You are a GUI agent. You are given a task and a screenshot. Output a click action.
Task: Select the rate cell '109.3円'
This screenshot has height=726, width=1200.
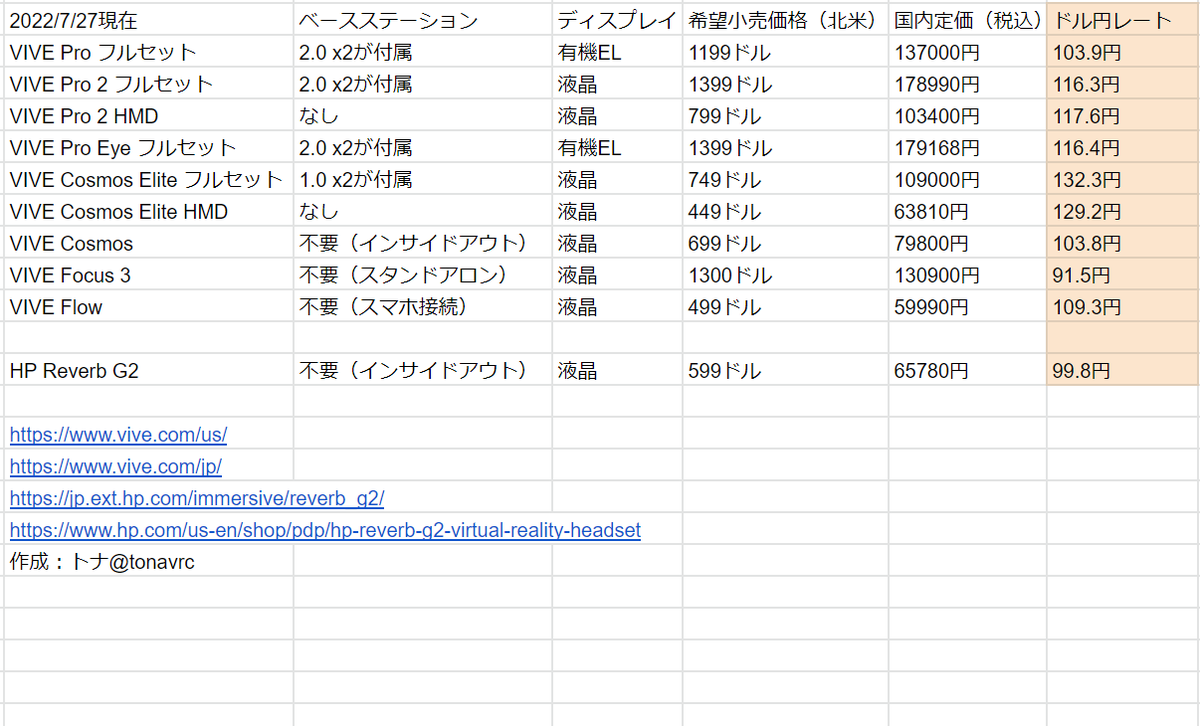point(1123,308)
